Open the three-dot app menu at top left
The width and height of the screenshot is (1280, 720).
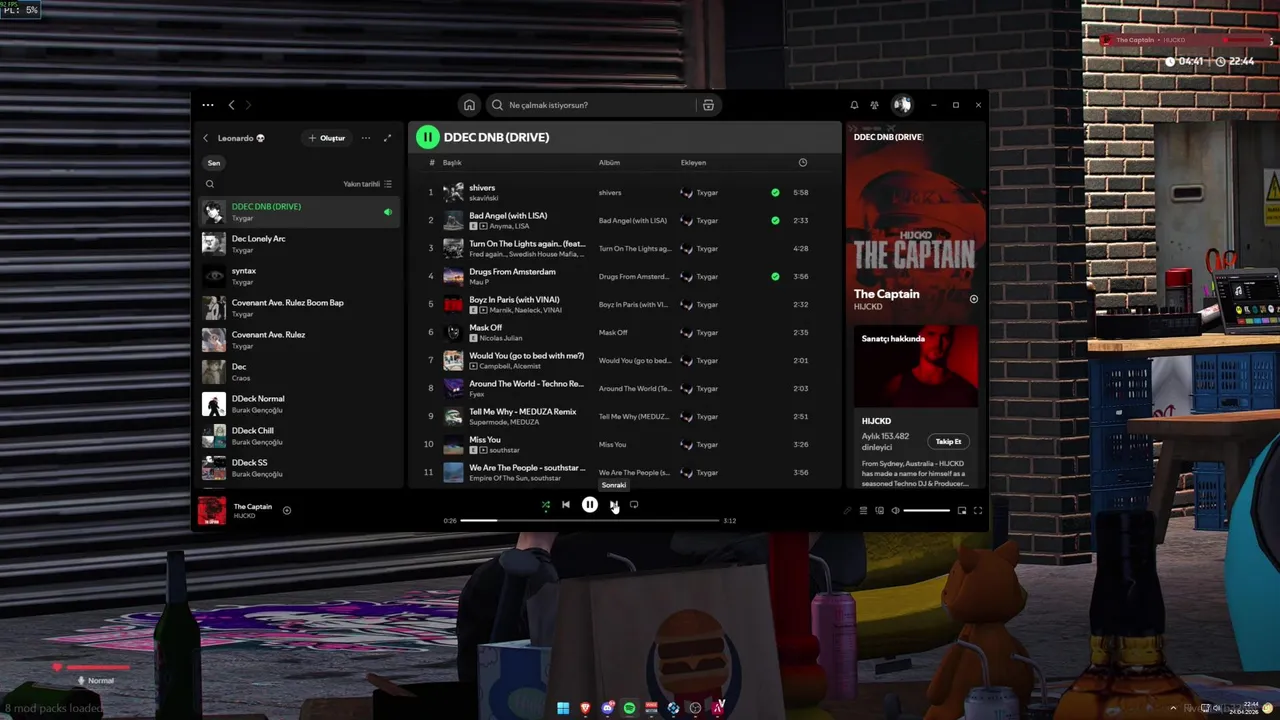pos(207,105)
